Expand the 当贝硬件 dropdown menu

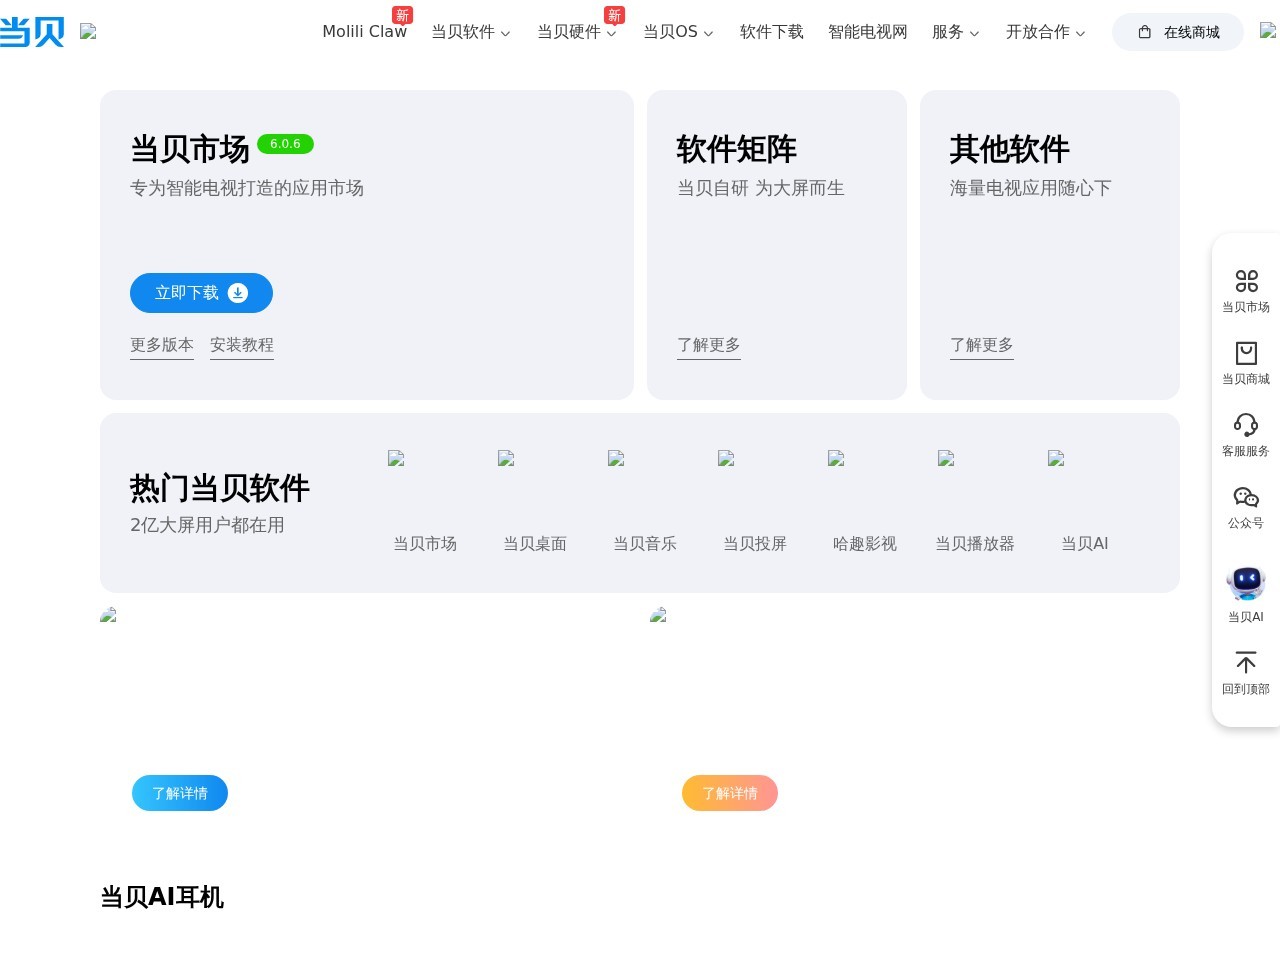tap(577, 32)
